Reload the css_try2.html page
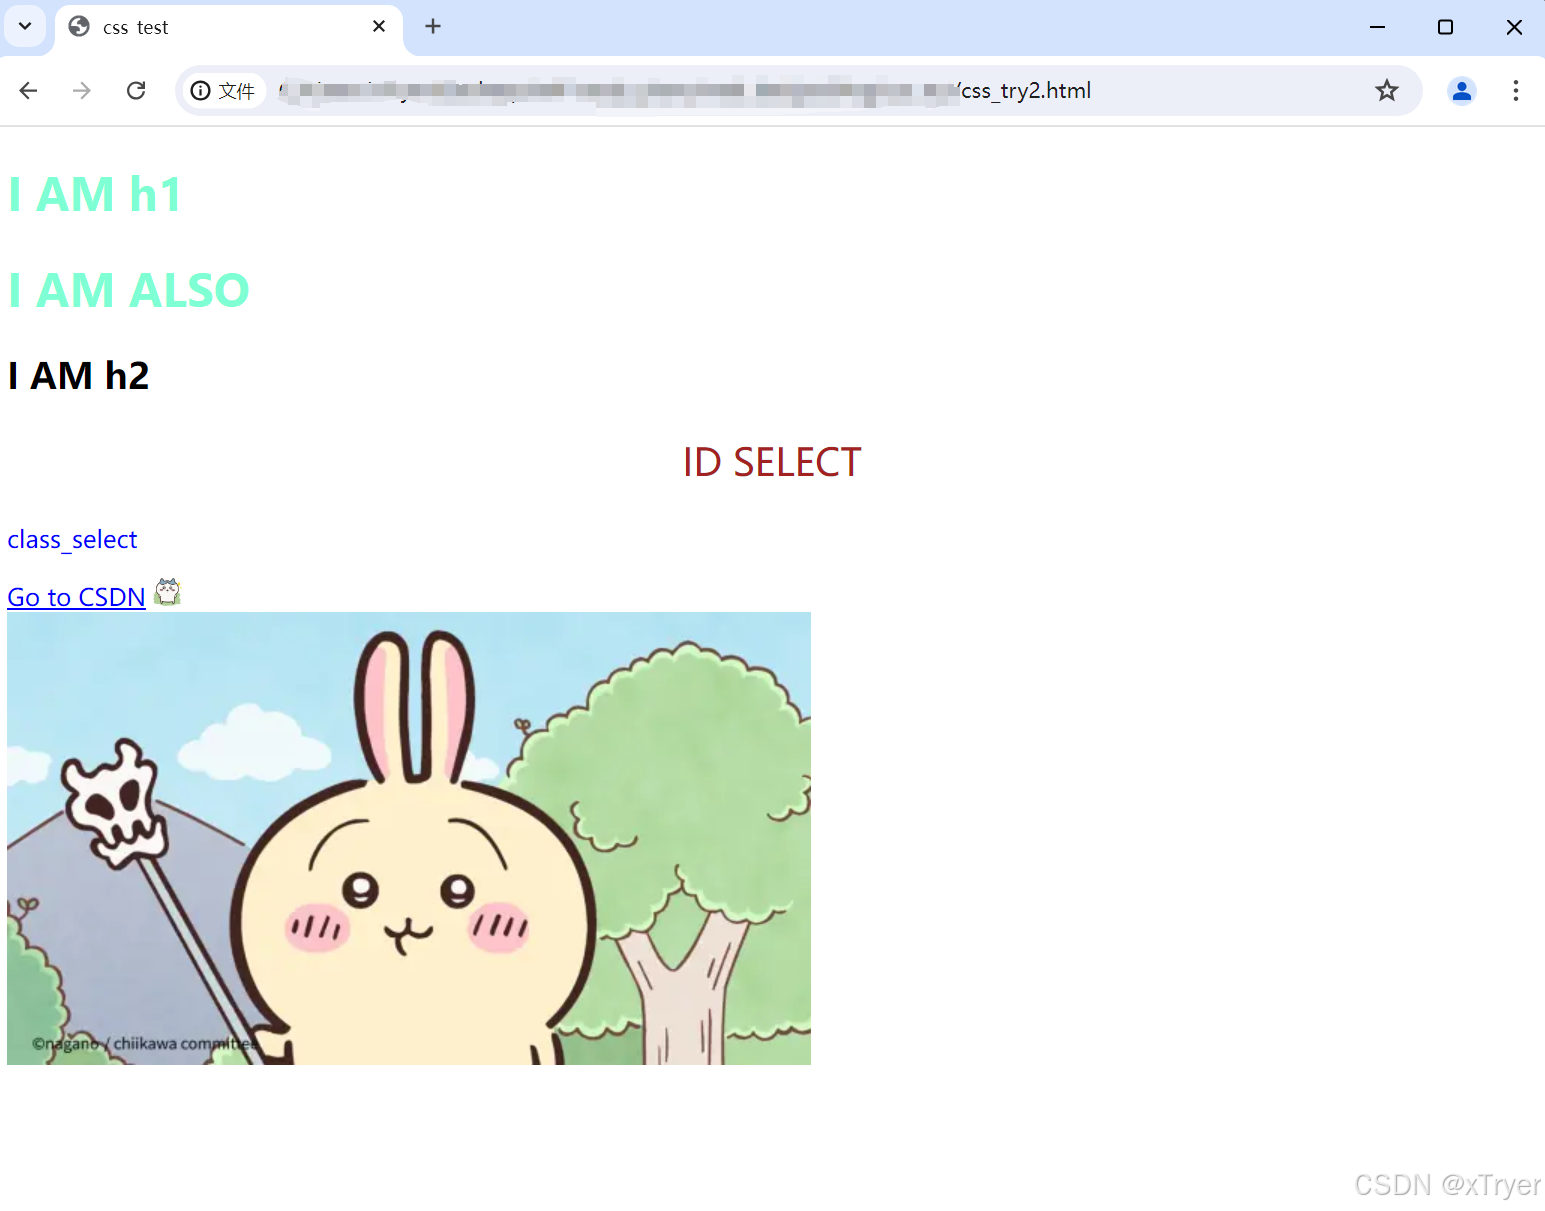The image size is (1545, 1211). pyautogui.click(x=136, y=91)
